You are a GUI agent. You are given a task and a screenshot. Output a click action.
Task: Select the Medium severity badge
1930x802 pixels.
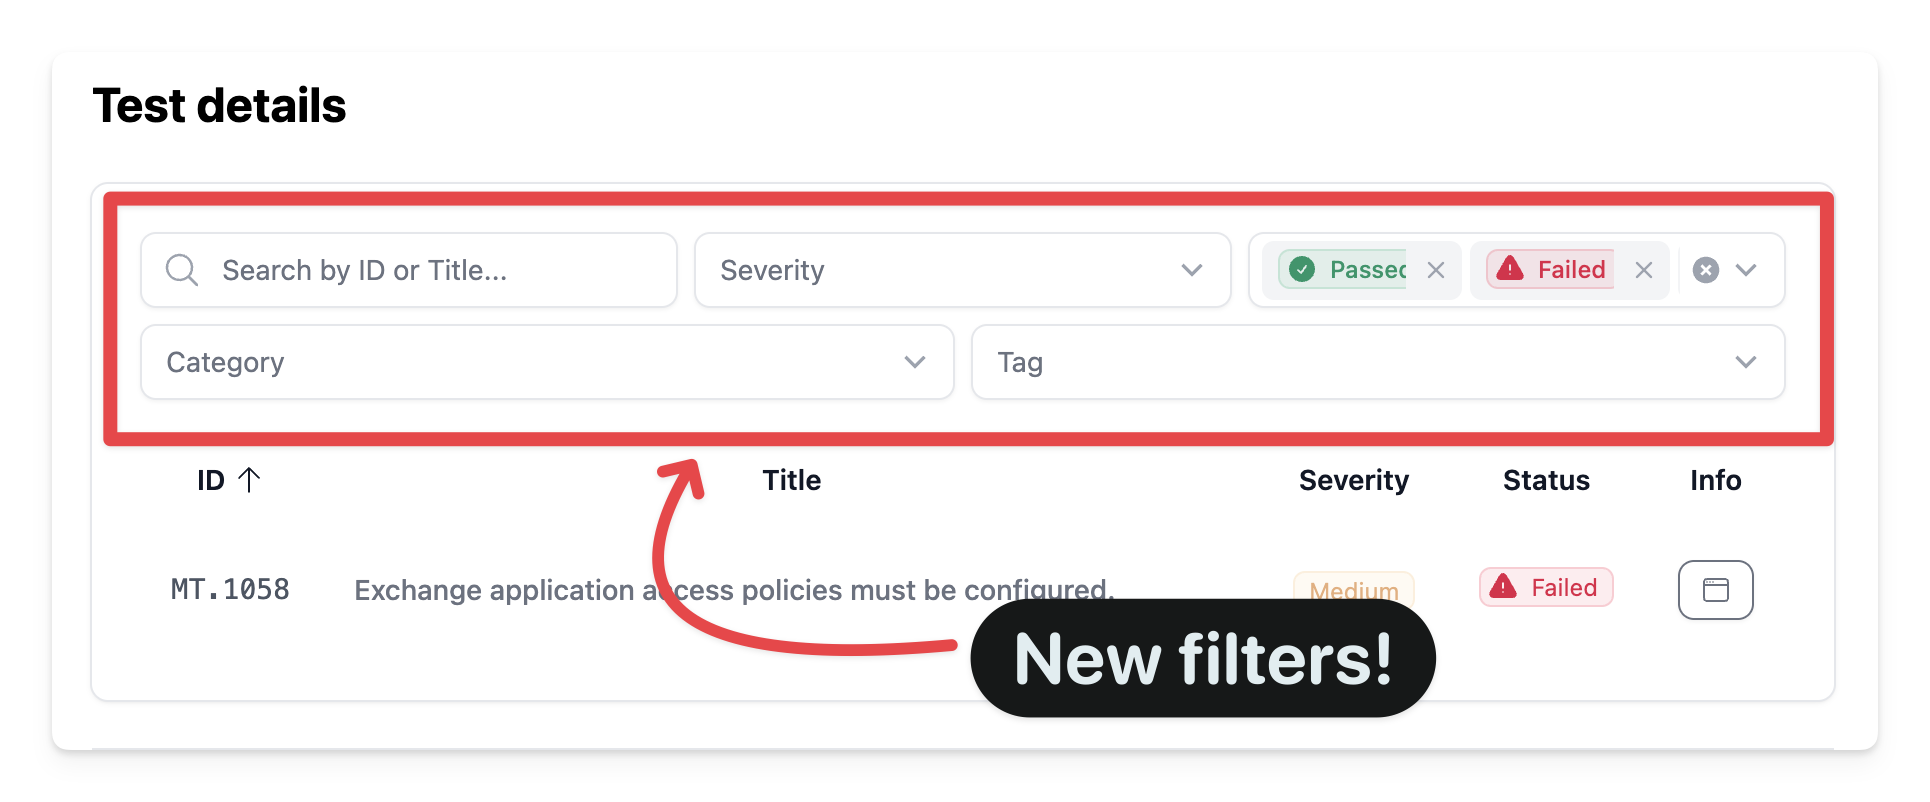pyautogui.click(x=1353, y=590)
